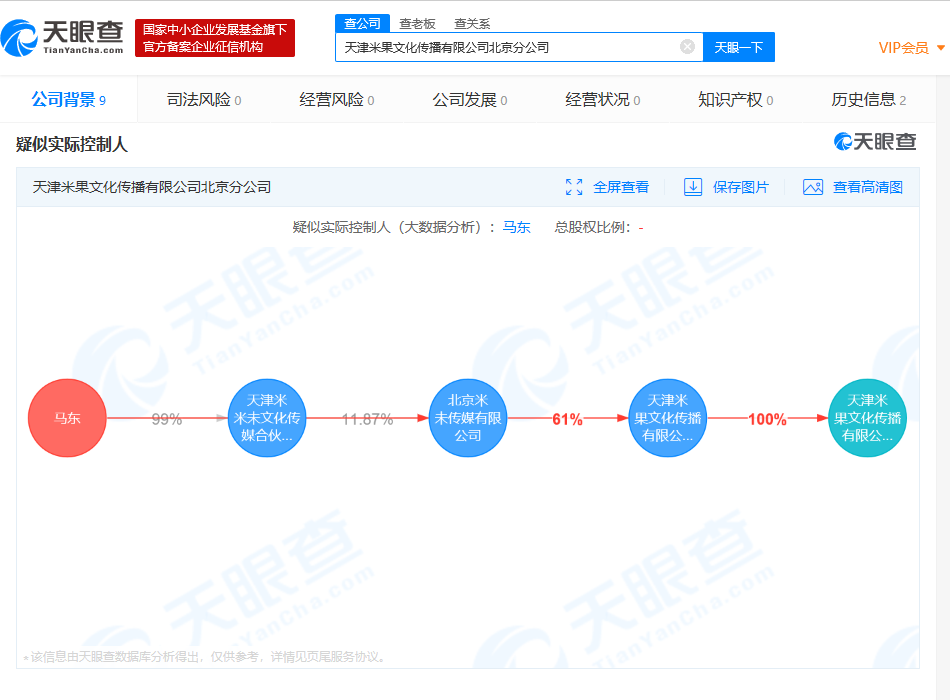
Task: Click the VIP会员 text
Action: coord(903,48)
